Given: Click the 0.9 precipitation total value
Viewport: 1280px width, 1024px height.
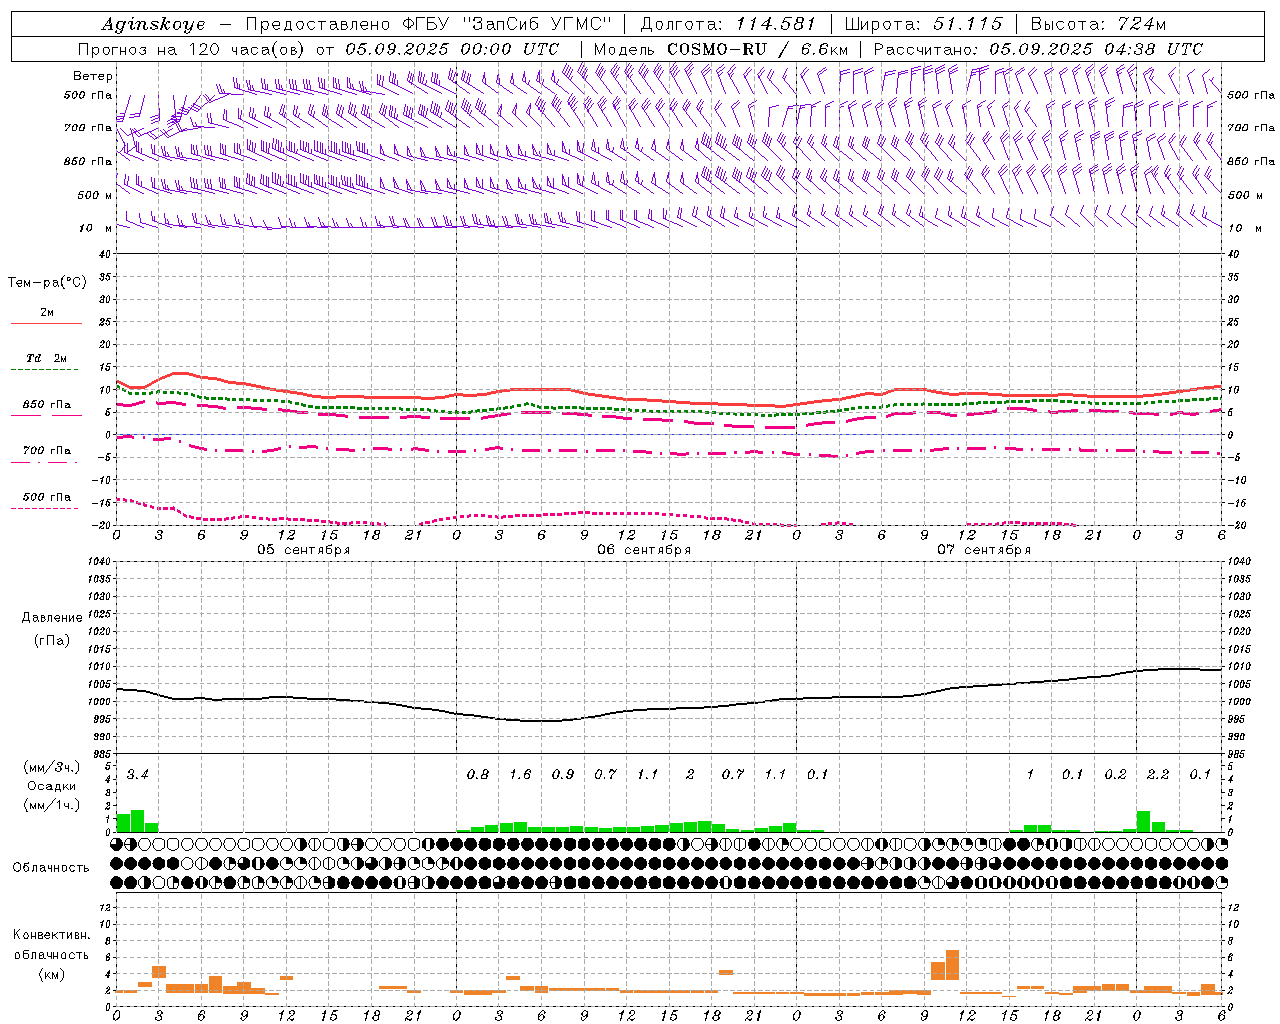Looking at the screenshot, I should [x=563, y=774].
